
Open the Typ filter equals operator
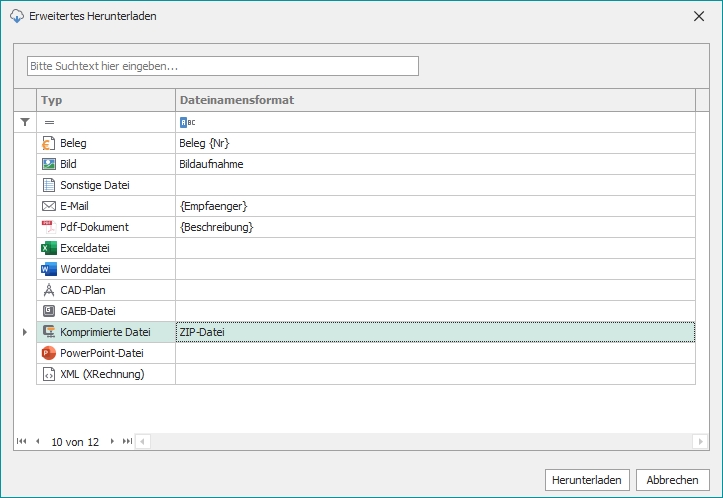[x=49, y=122]
